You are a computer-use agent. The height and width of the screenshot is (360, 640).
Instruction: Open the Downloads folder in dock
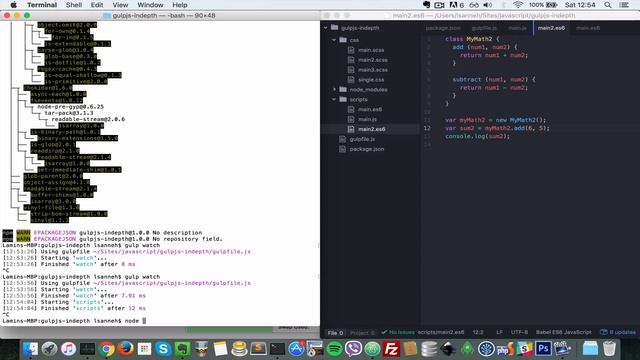(x=590, y=349)
